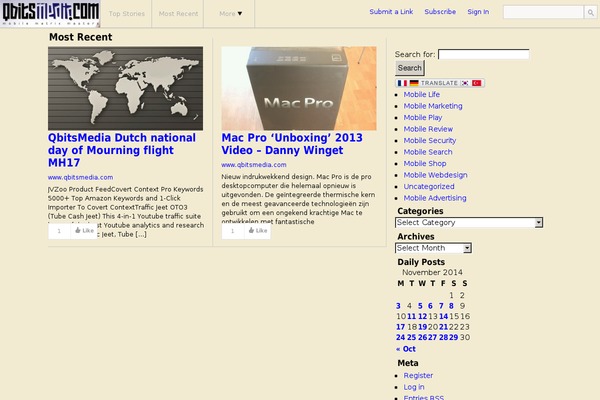
Task: Open Mac Pro Unboxing 2013 Video headline
Action: [292, 144]
